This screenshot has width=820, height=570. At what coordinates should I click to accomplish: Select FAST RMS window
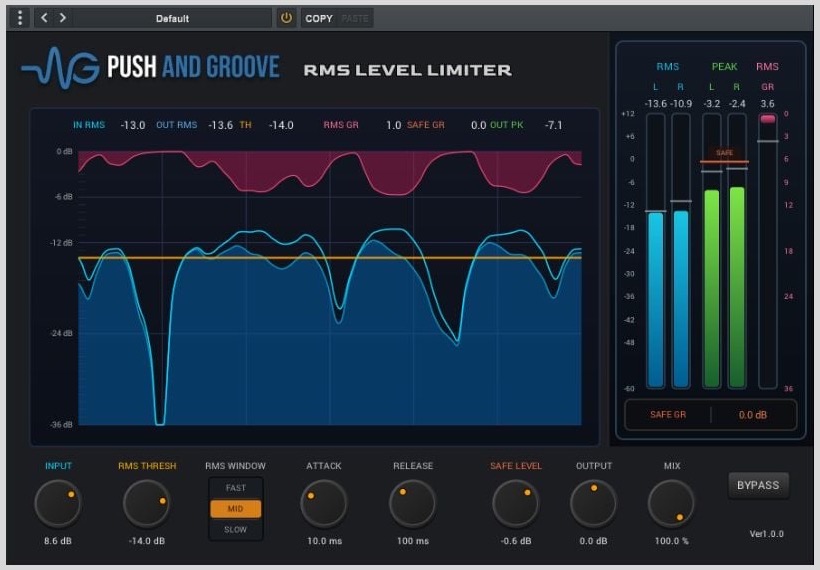pos(235,487)
